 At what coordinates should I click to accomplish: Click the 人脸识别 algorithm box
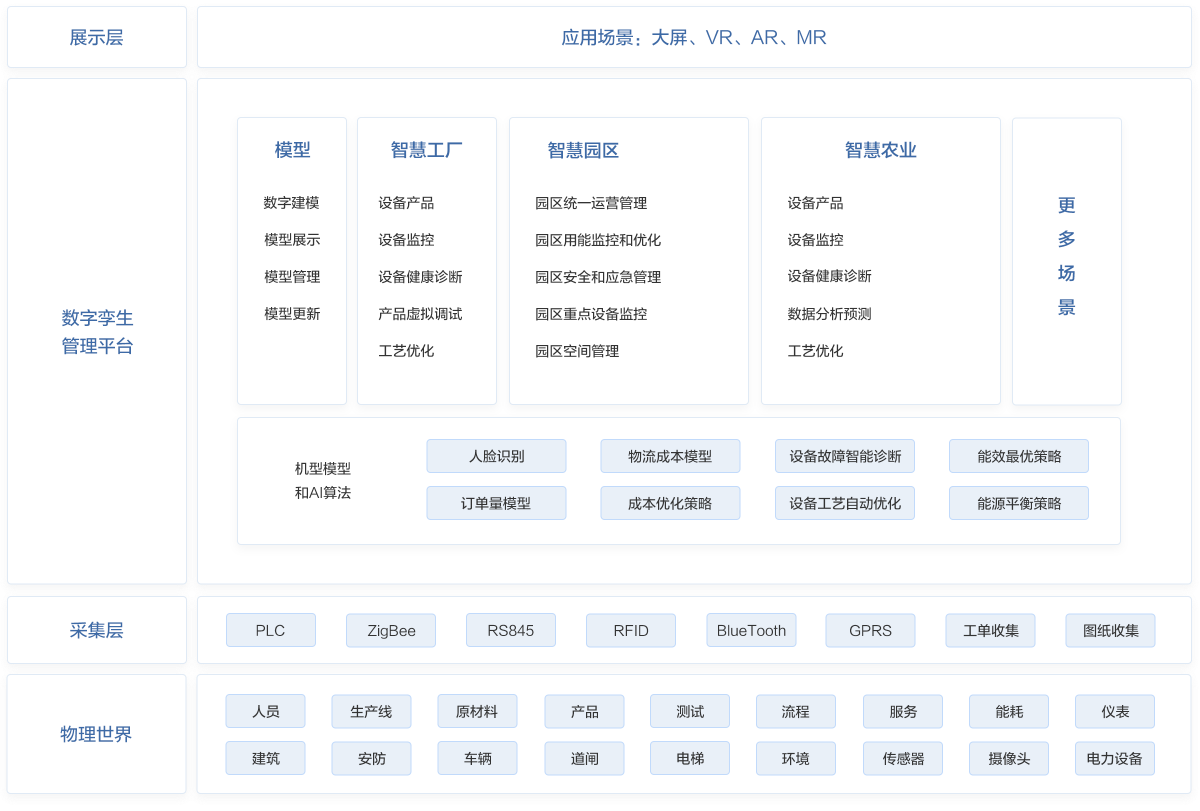tap(496, 456)
